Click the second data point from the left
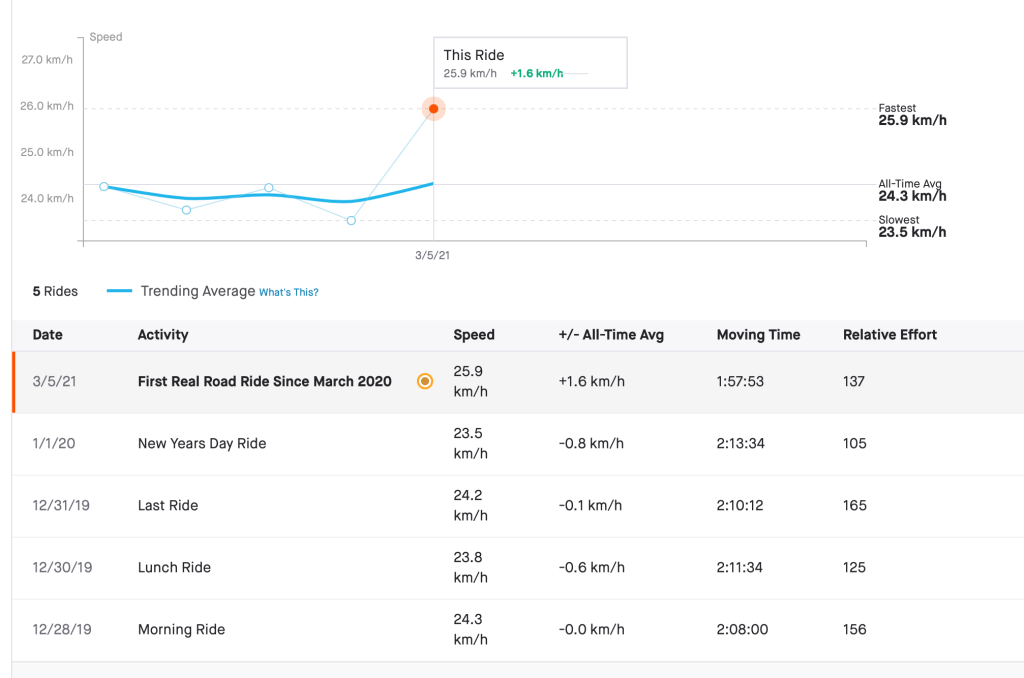Screen dimensions: 1024x678 [x=186, y=210]
